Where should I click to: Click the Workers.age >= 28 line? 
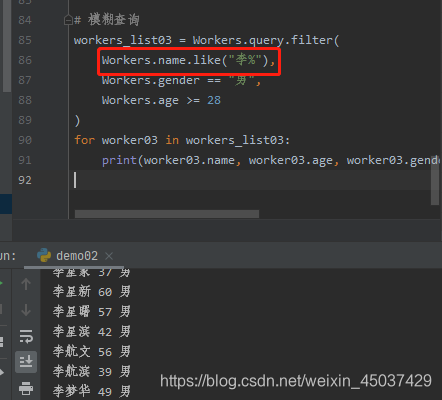pyautogui.click(x=161, y=100)
